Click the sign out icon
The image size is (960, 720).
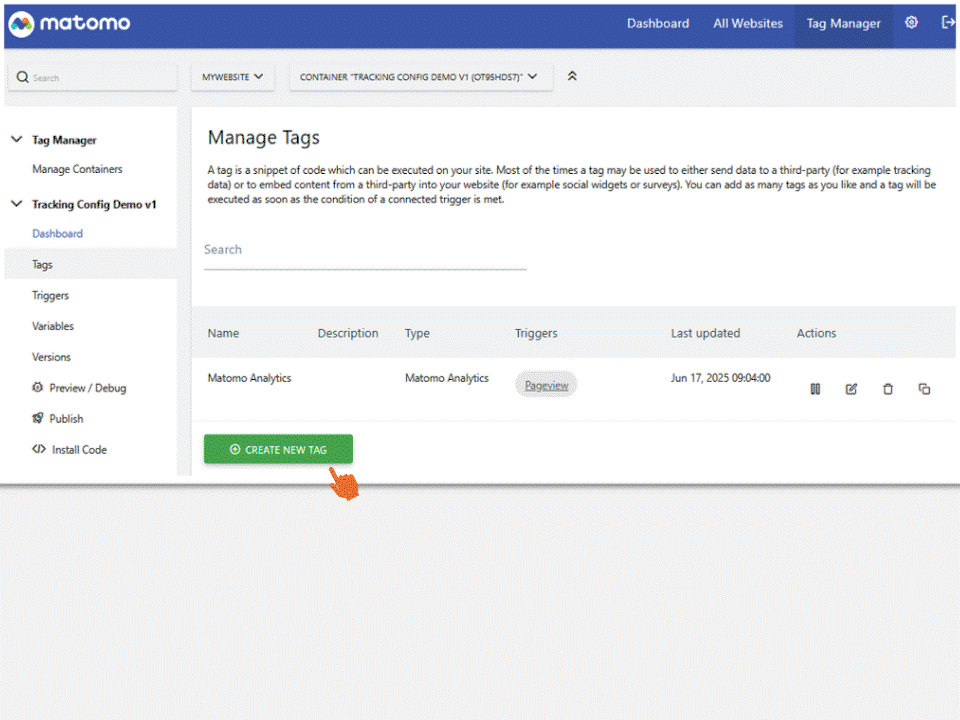click(x=948, y=22)
